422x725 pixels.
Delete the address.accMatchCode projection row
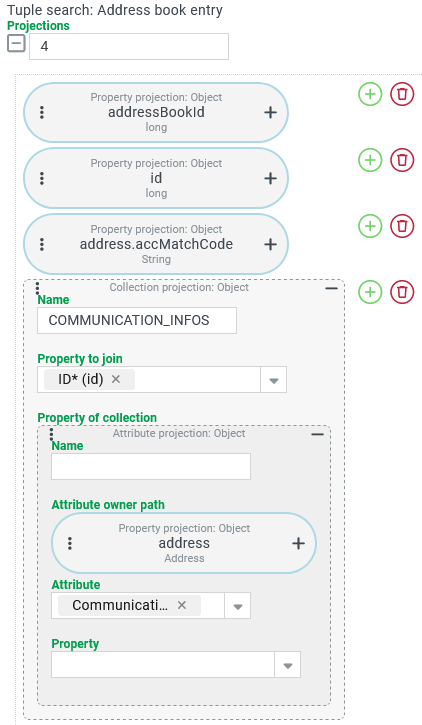point(402,226)
